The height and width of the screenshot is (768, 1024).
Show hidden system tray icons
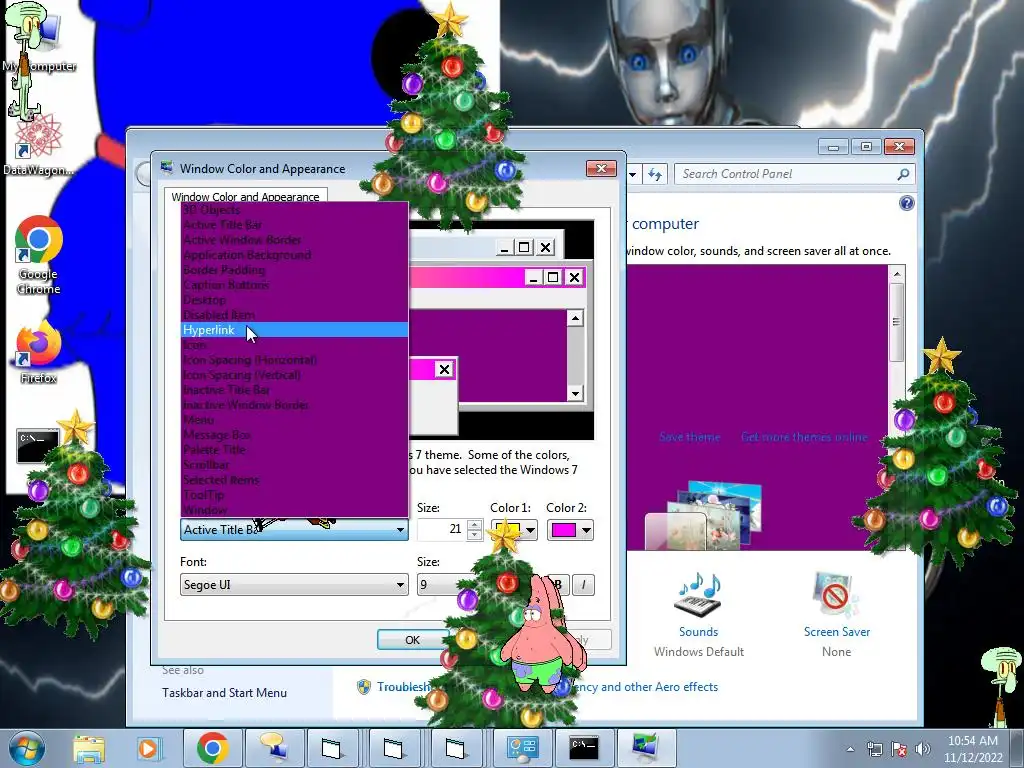tap(850, 749)
